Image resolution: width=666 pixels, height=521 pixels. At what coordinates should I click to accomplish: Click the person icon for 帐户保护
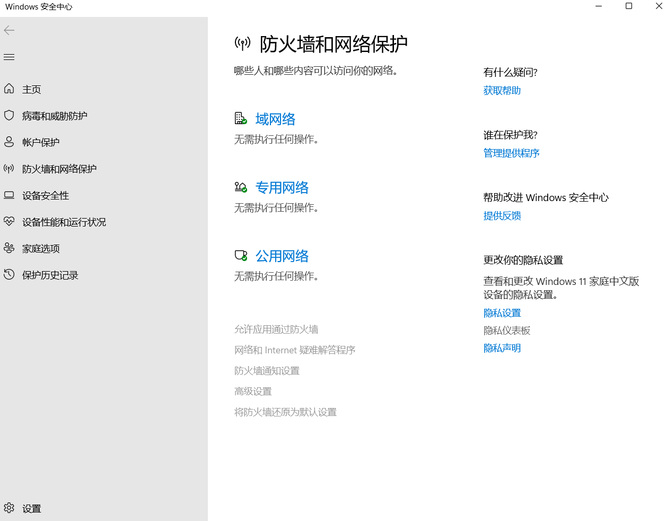[x=9, y=142]
